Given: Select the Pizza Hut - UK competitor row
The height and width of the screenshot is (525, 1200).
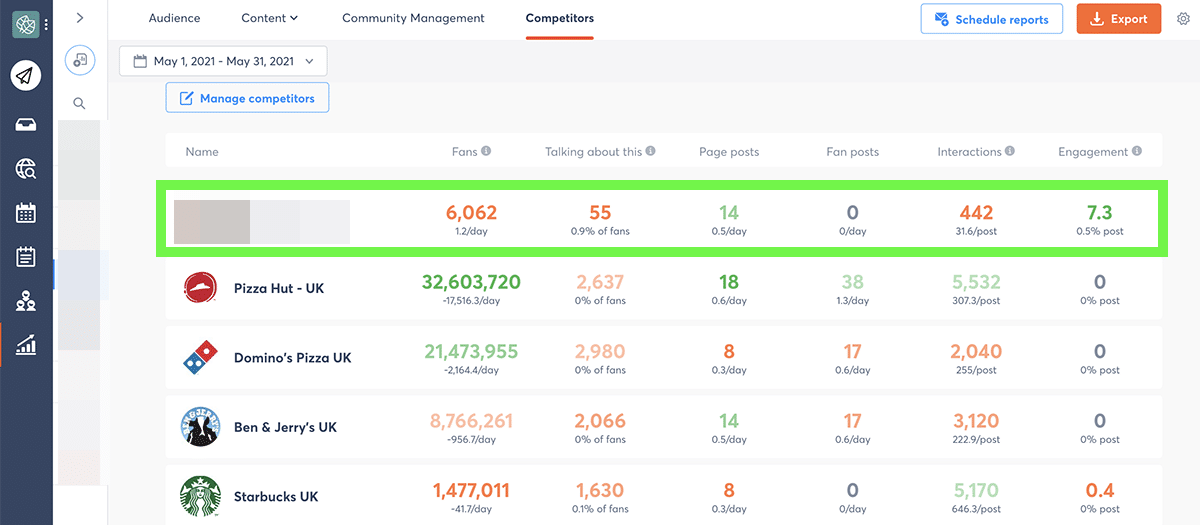Looking at the screenshot, I should pos(278,288).
